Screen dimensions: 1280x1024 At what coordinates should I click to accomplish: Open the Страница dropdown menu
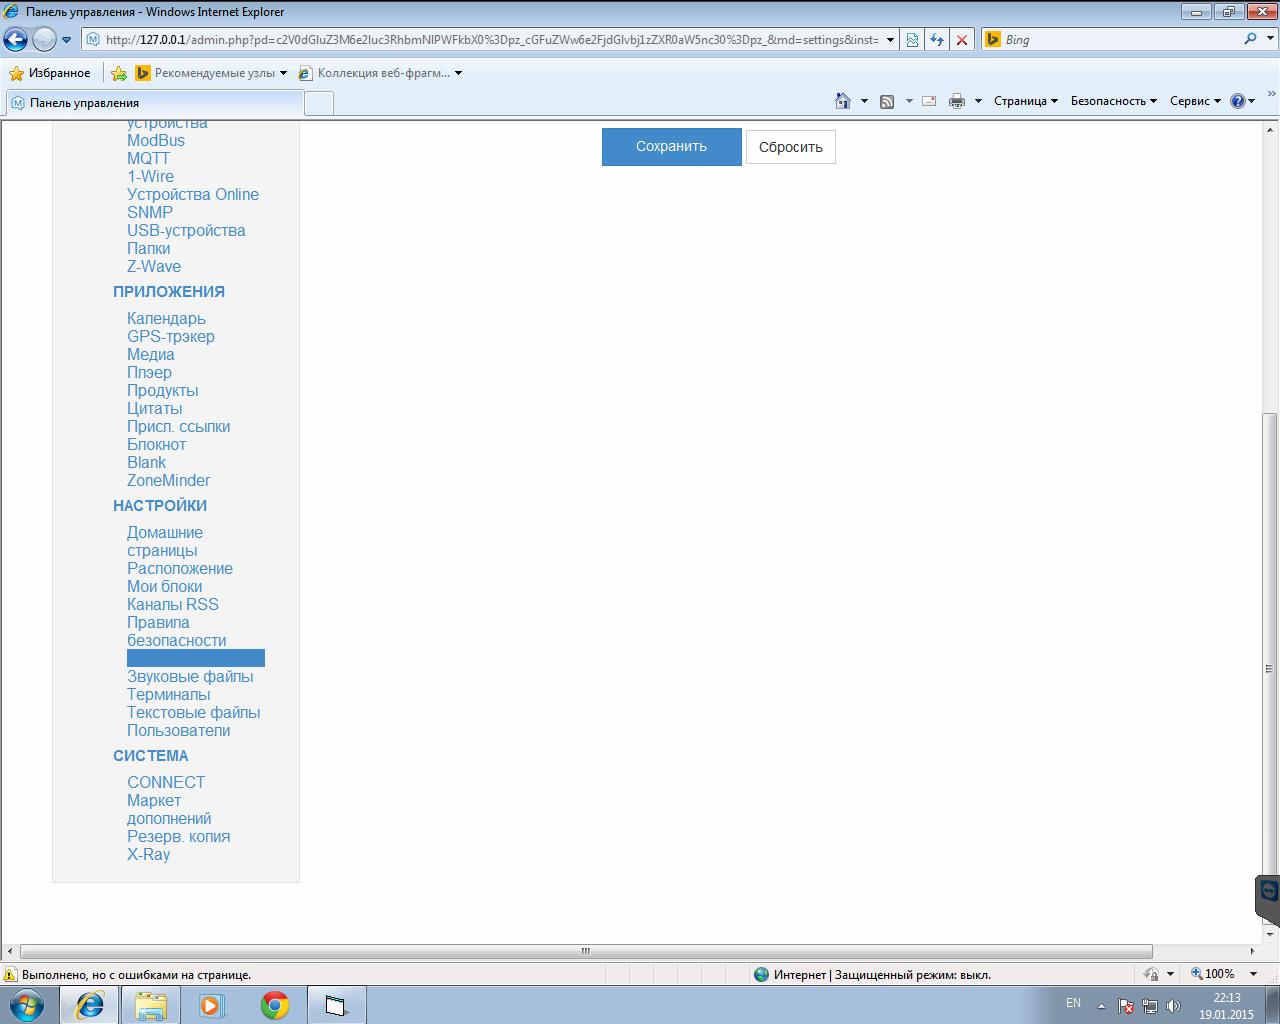click(1022, 100)
